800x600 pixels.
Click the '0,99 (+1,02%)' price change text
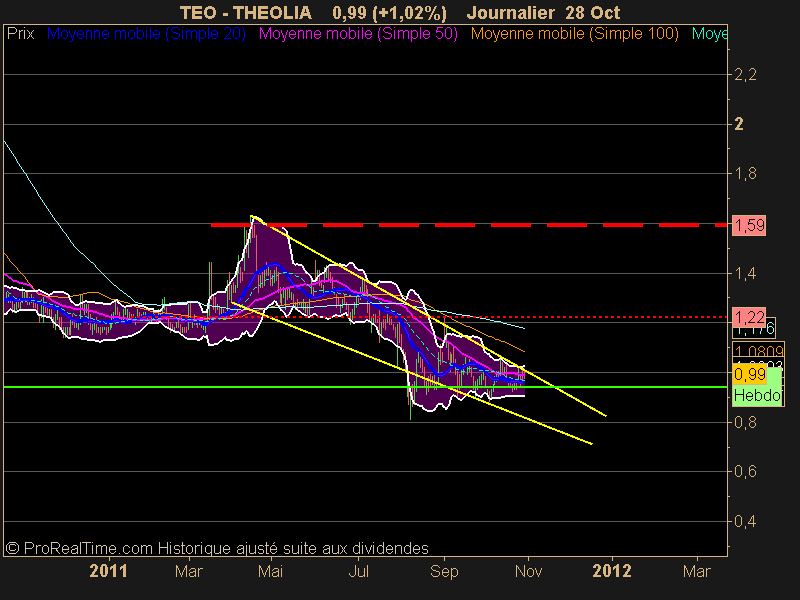[389, 13]
